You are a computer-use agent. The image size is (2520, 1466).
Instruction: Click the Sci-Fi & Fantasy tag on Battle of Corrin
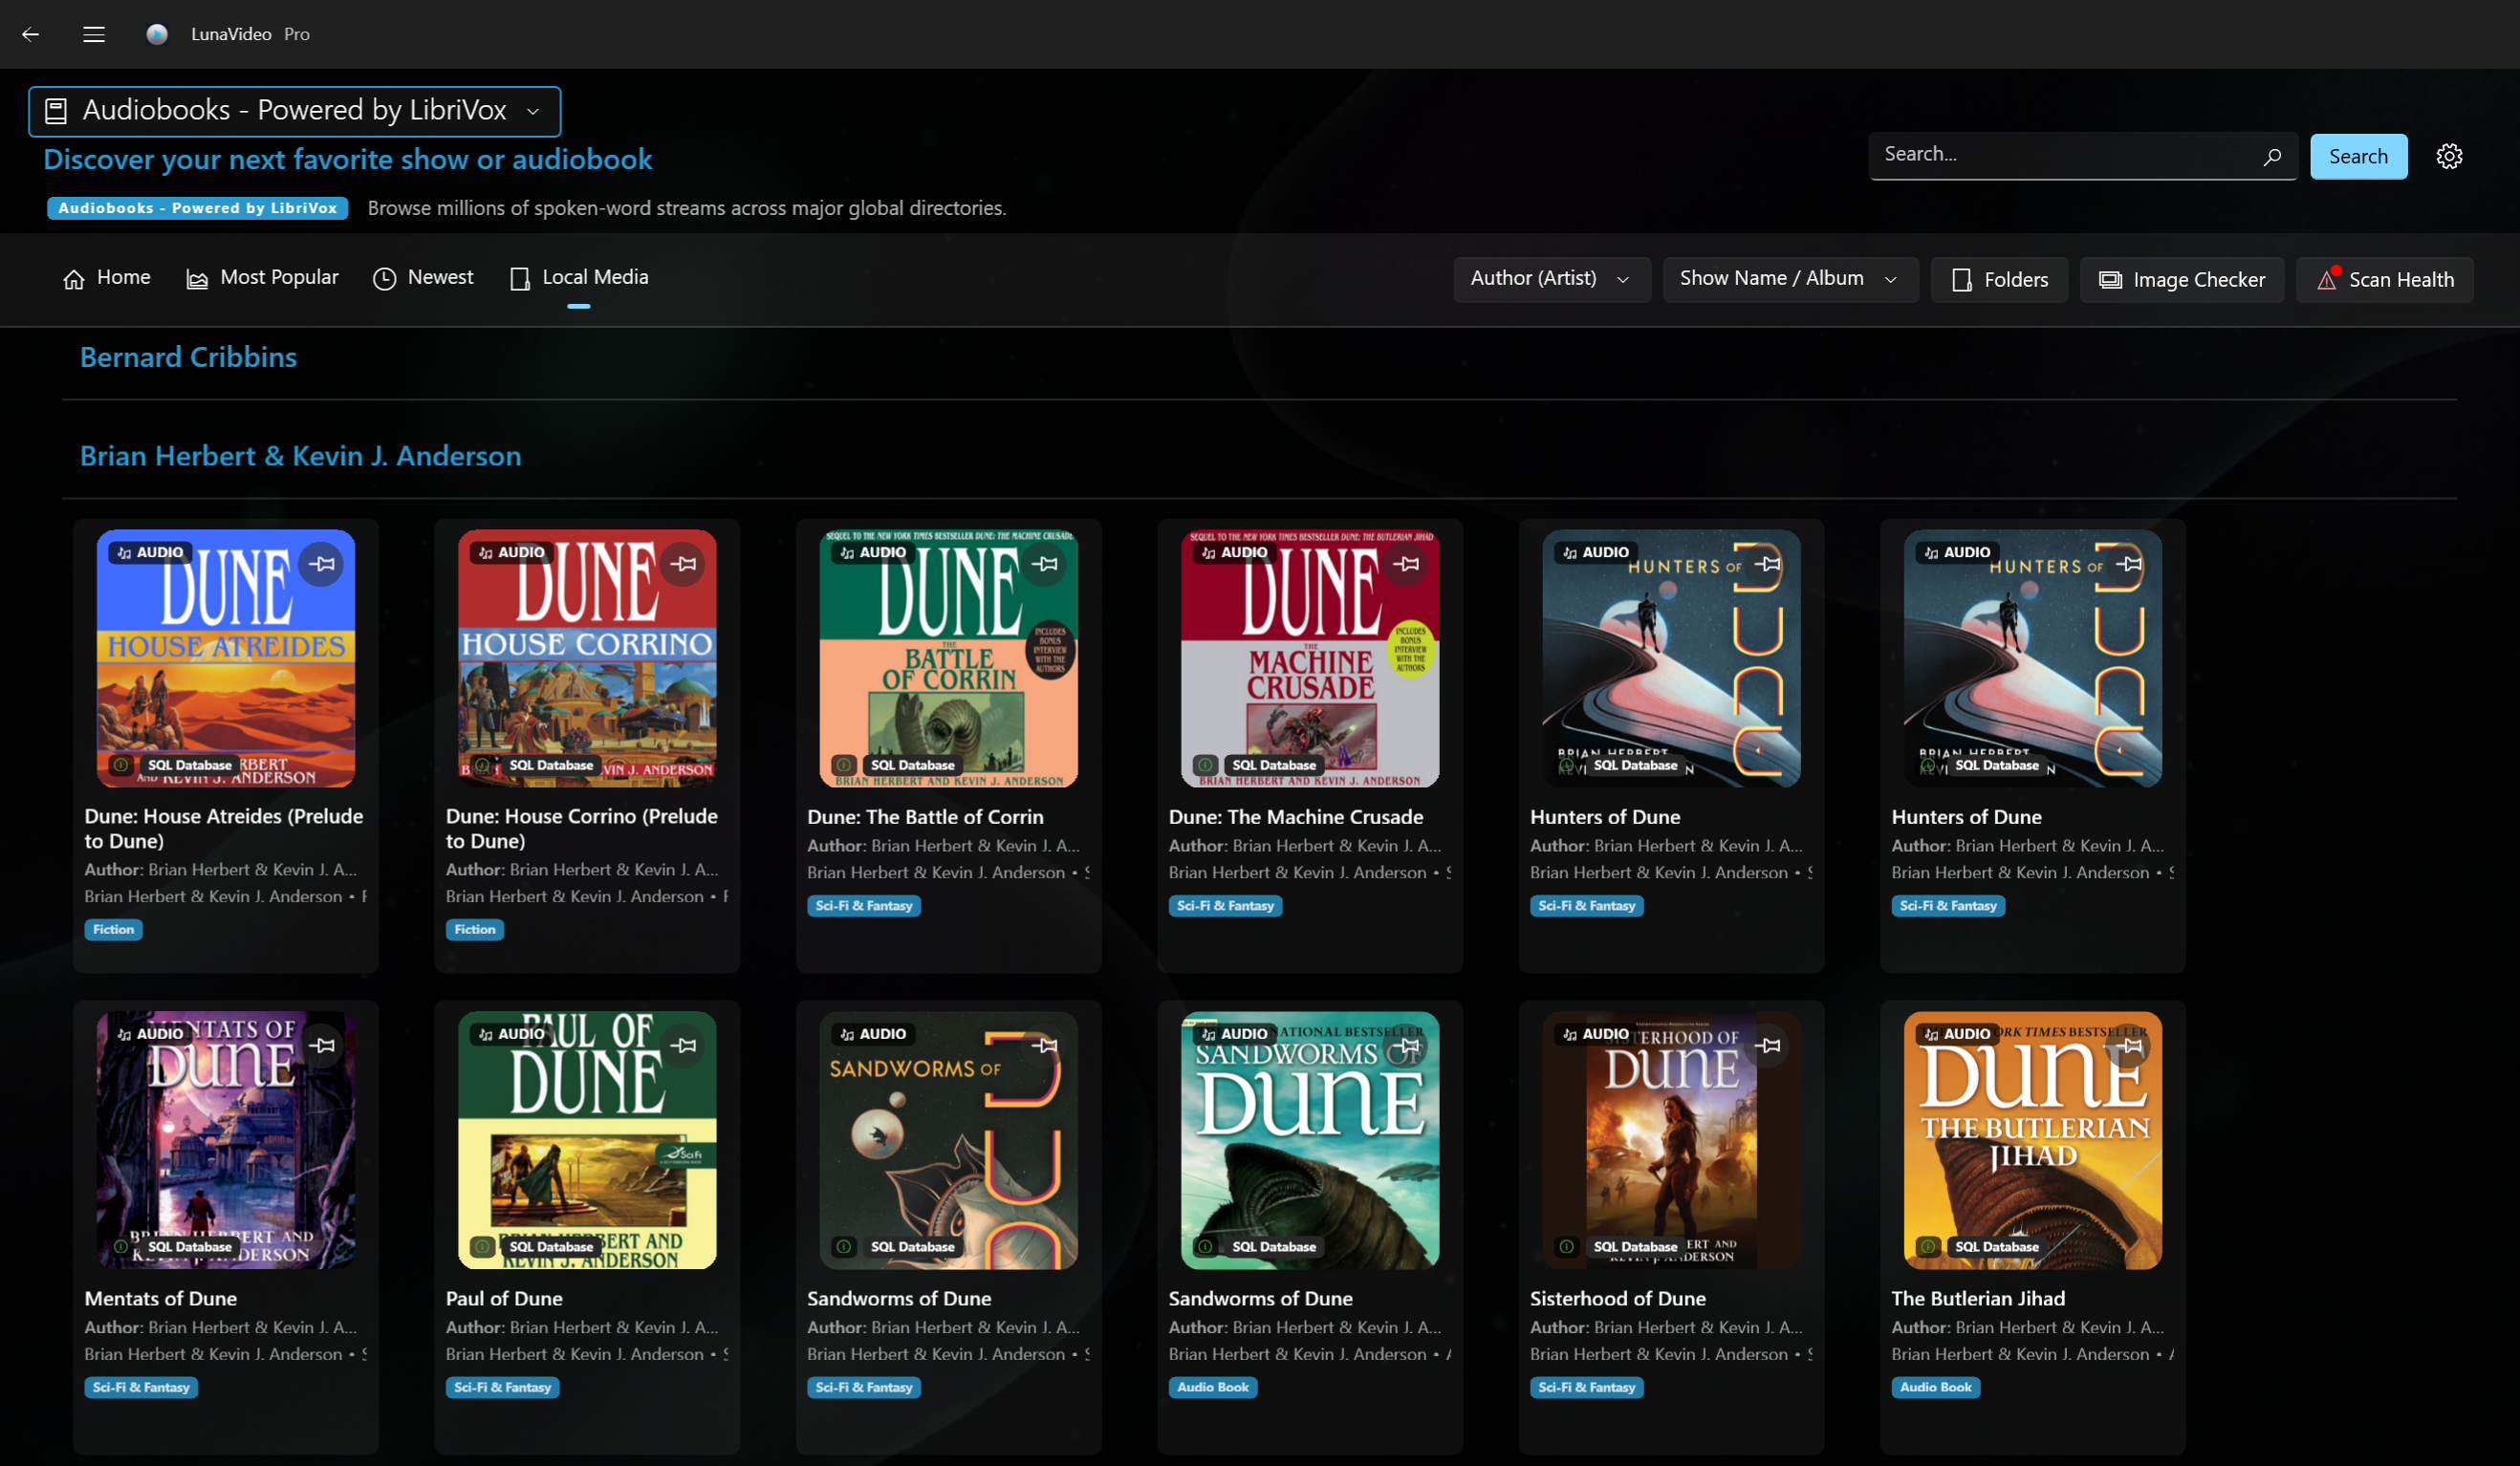[x=864, y=906]
